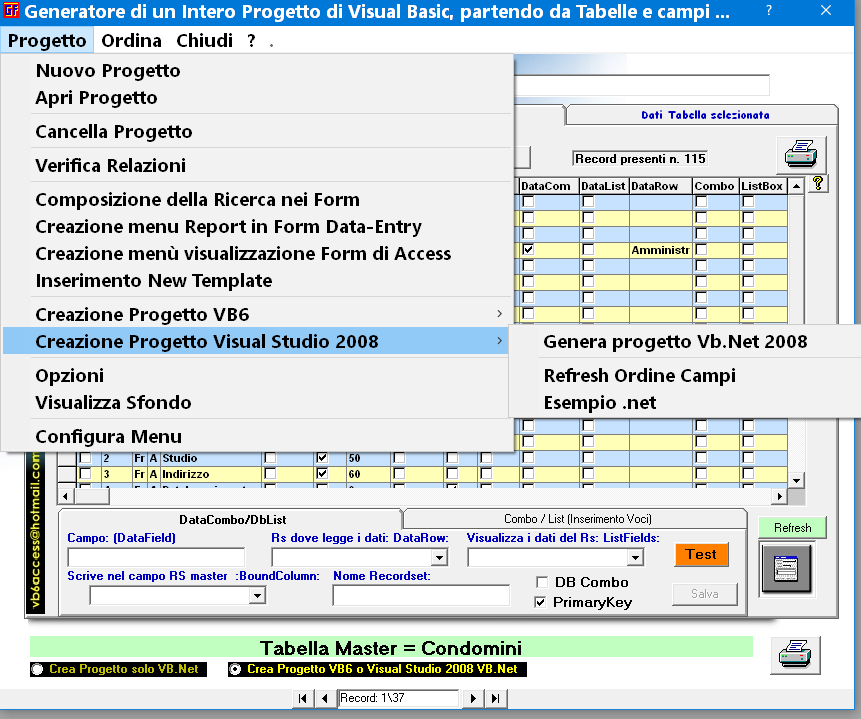Select Apri Progetto
Image resolution: width=861 pixels, height=719 pixels.
click(x=97, y=98)
